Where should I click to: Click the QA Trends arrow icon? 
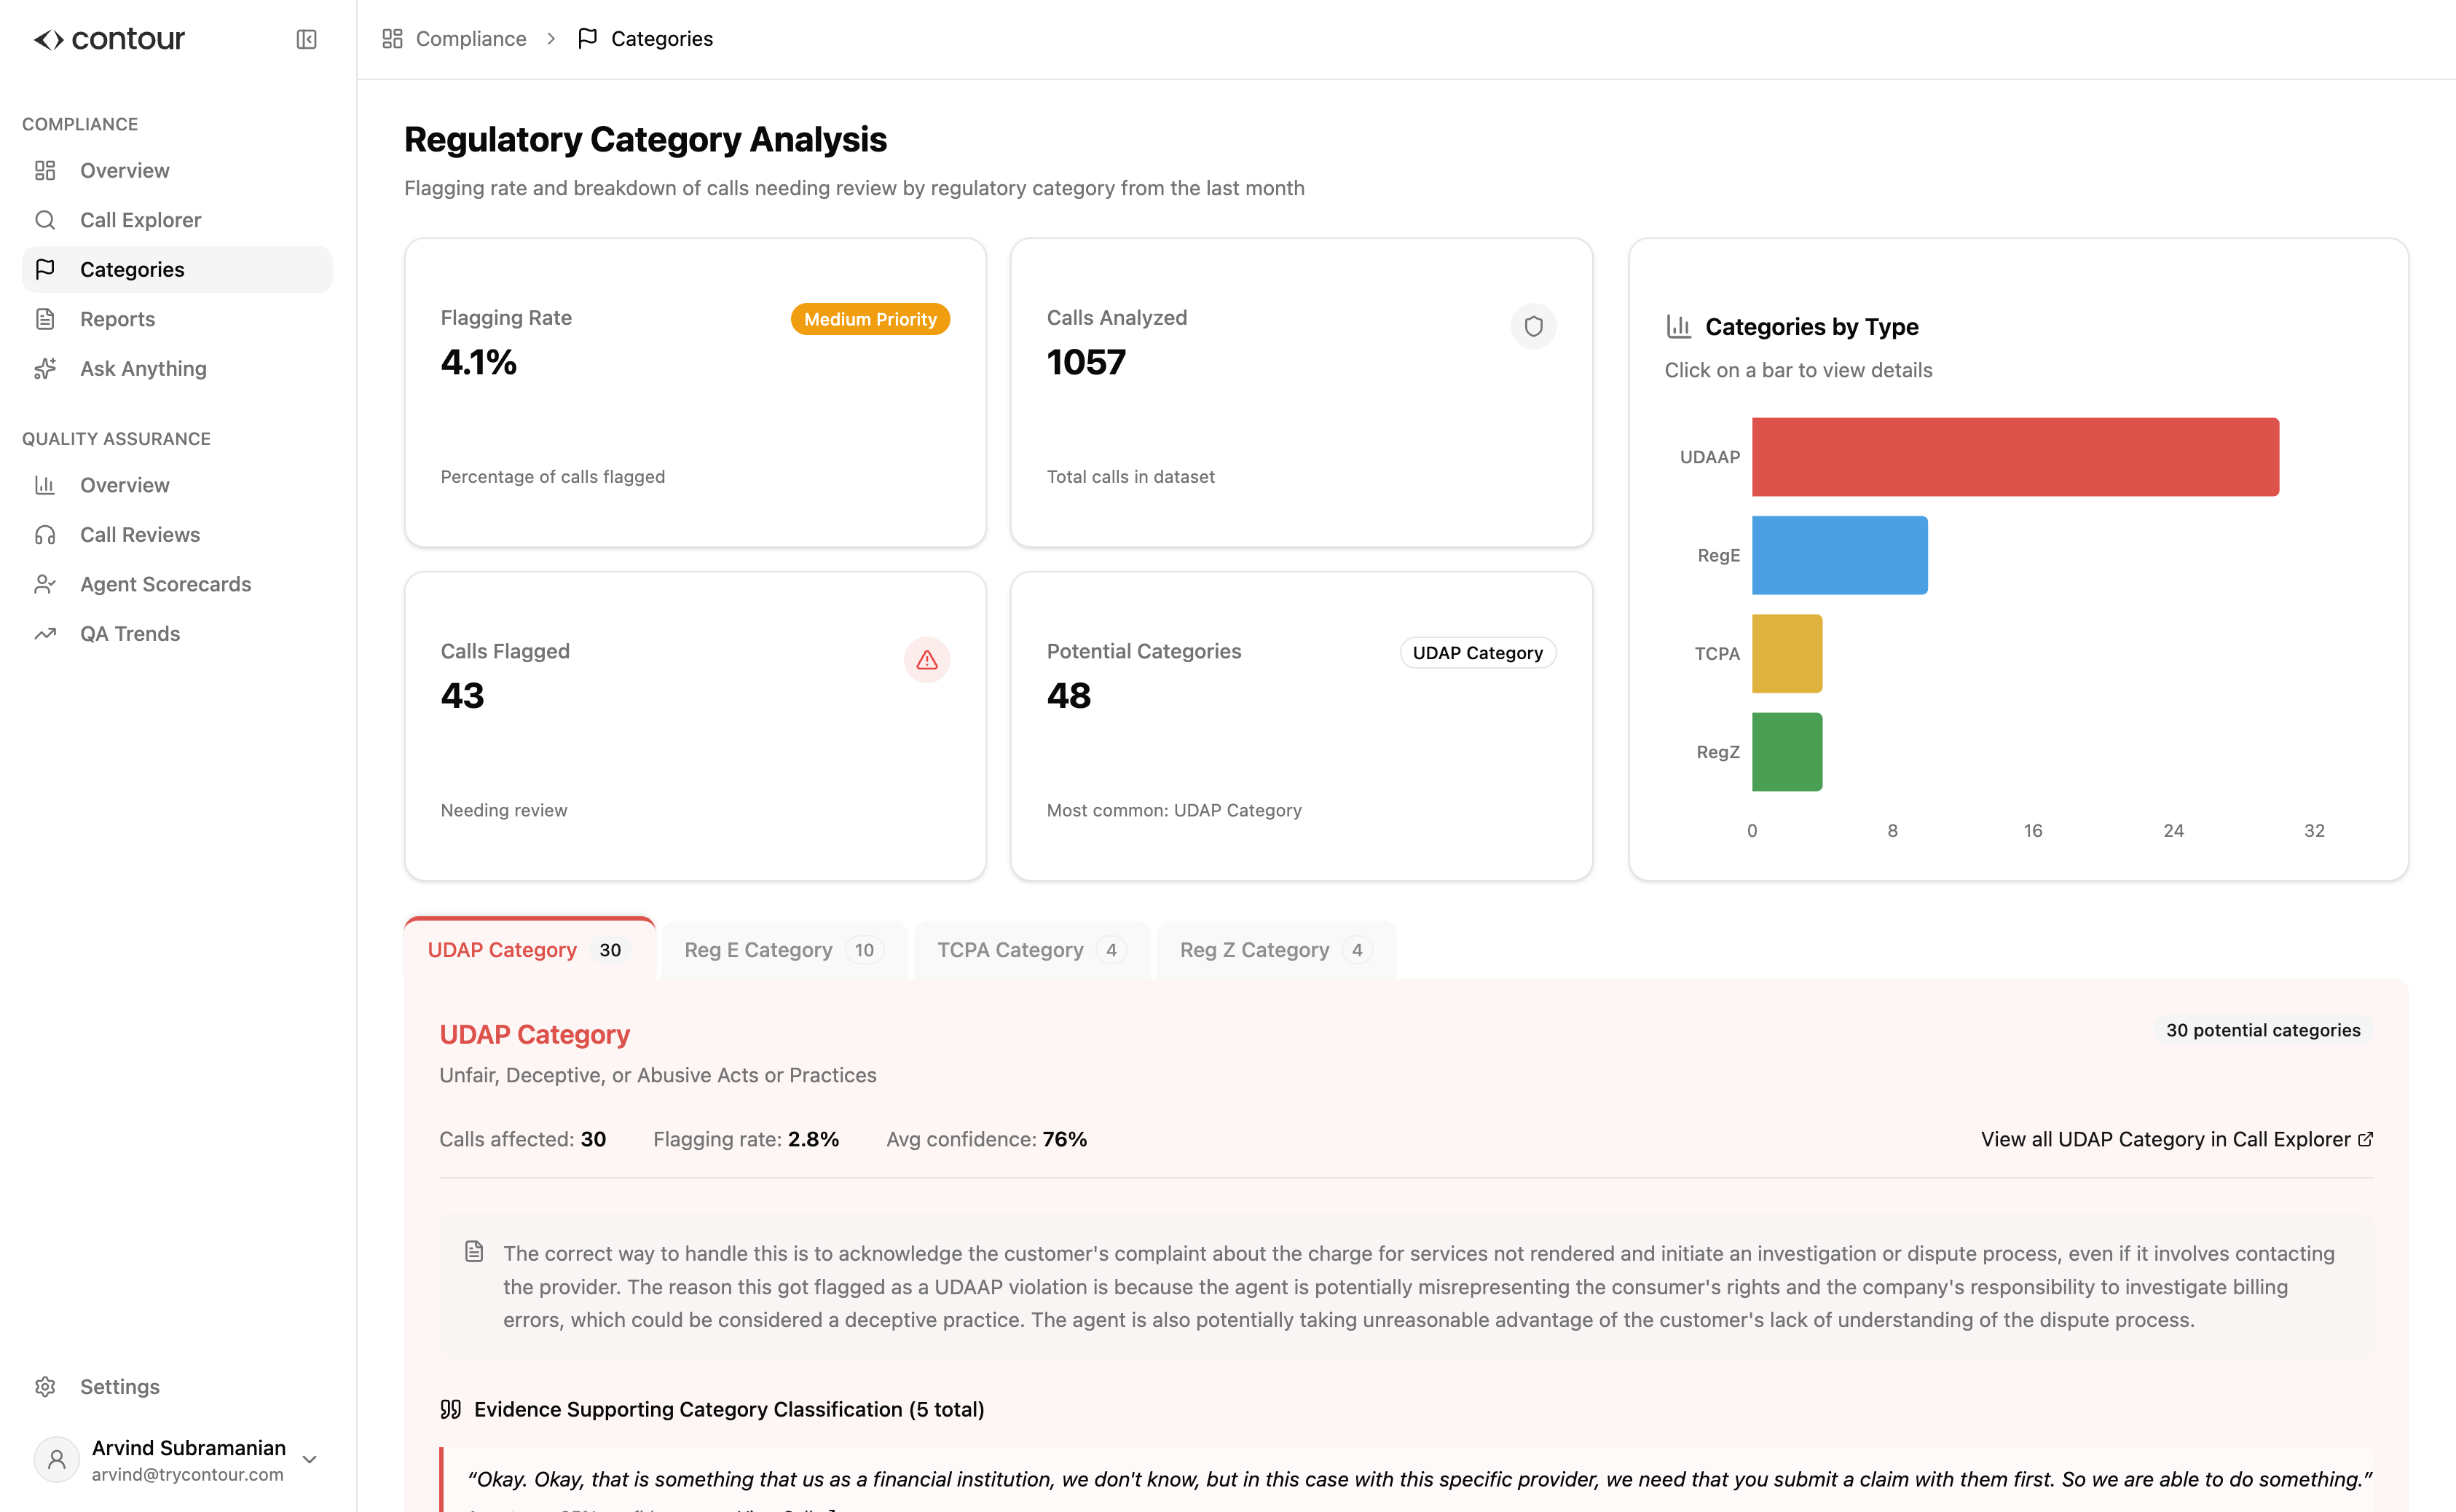45,634
